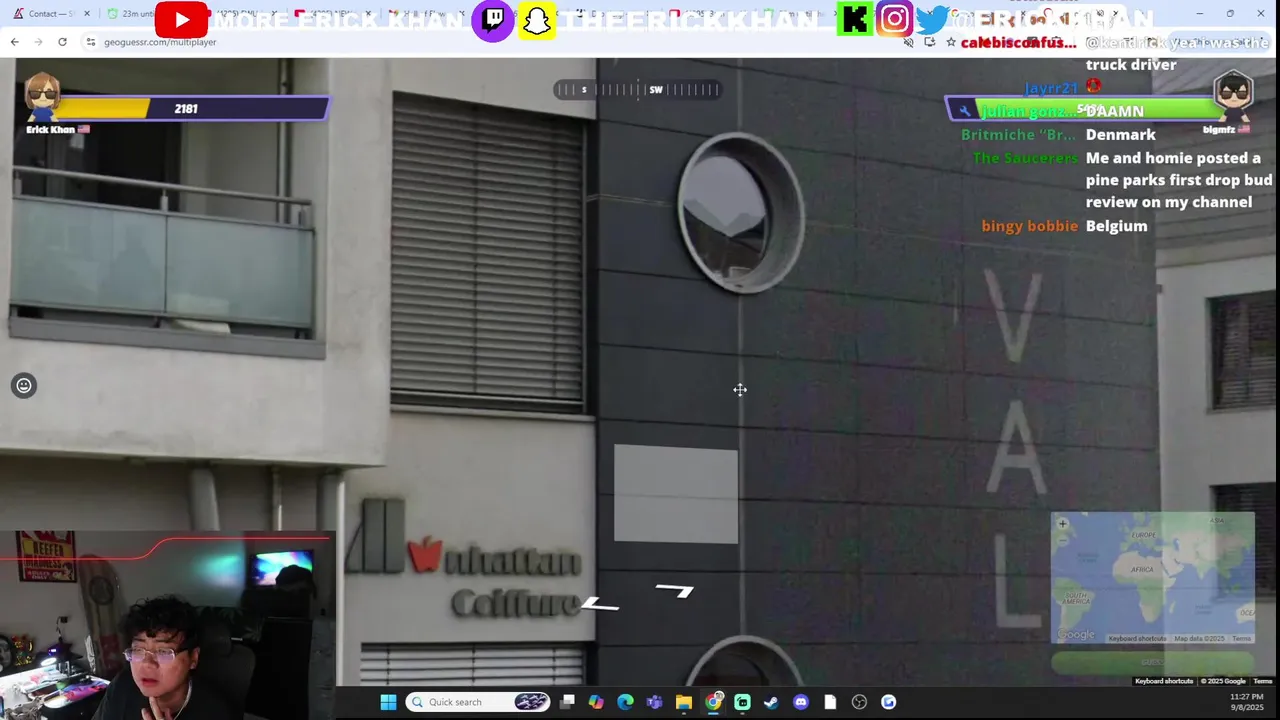The height and width of the screenshot is (720, 1280).
Task: Open Microsoft Edge from the taskbar
Action: coord(625,702)
